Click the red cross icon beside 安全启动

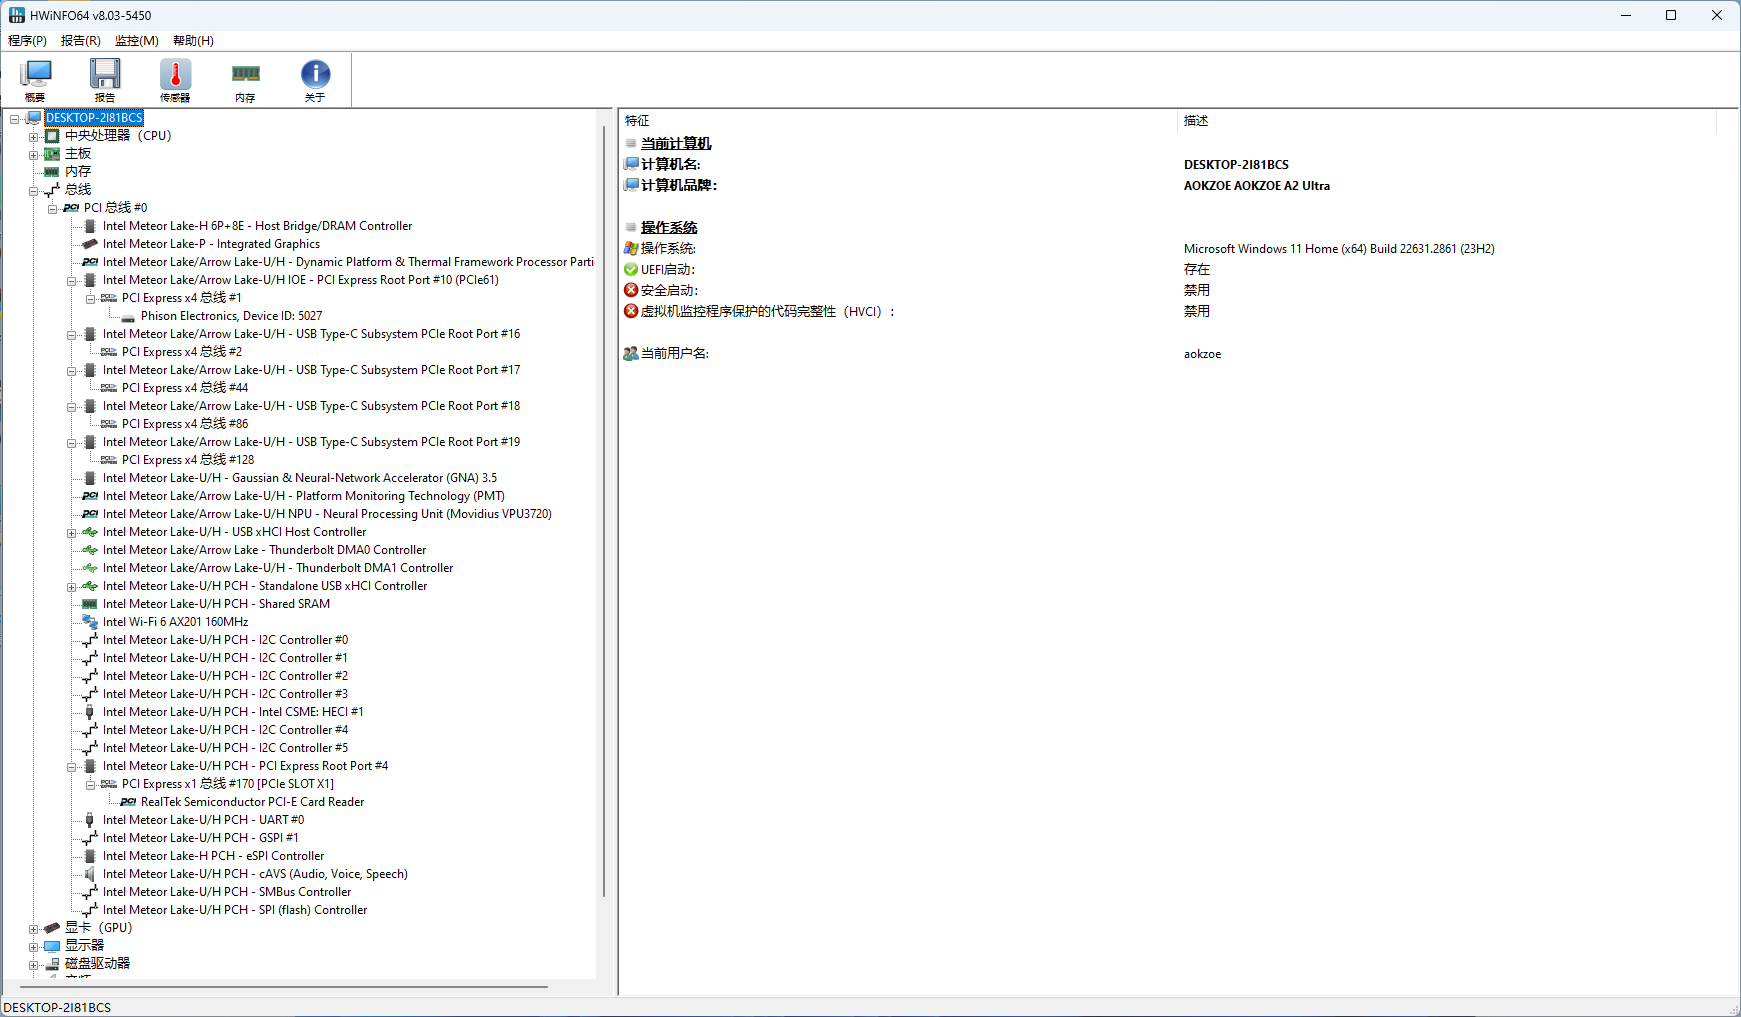[631, 290]
